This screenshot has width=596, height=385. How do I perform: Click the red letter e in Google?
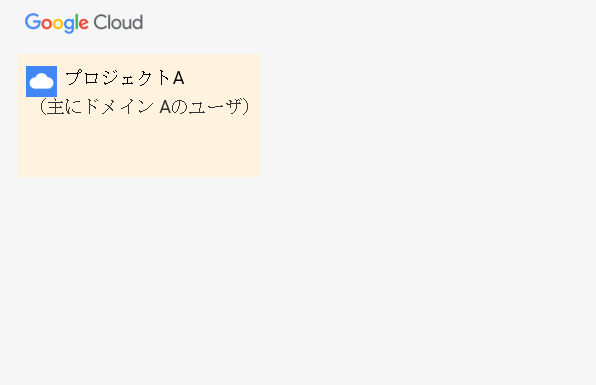coord(84,24)
